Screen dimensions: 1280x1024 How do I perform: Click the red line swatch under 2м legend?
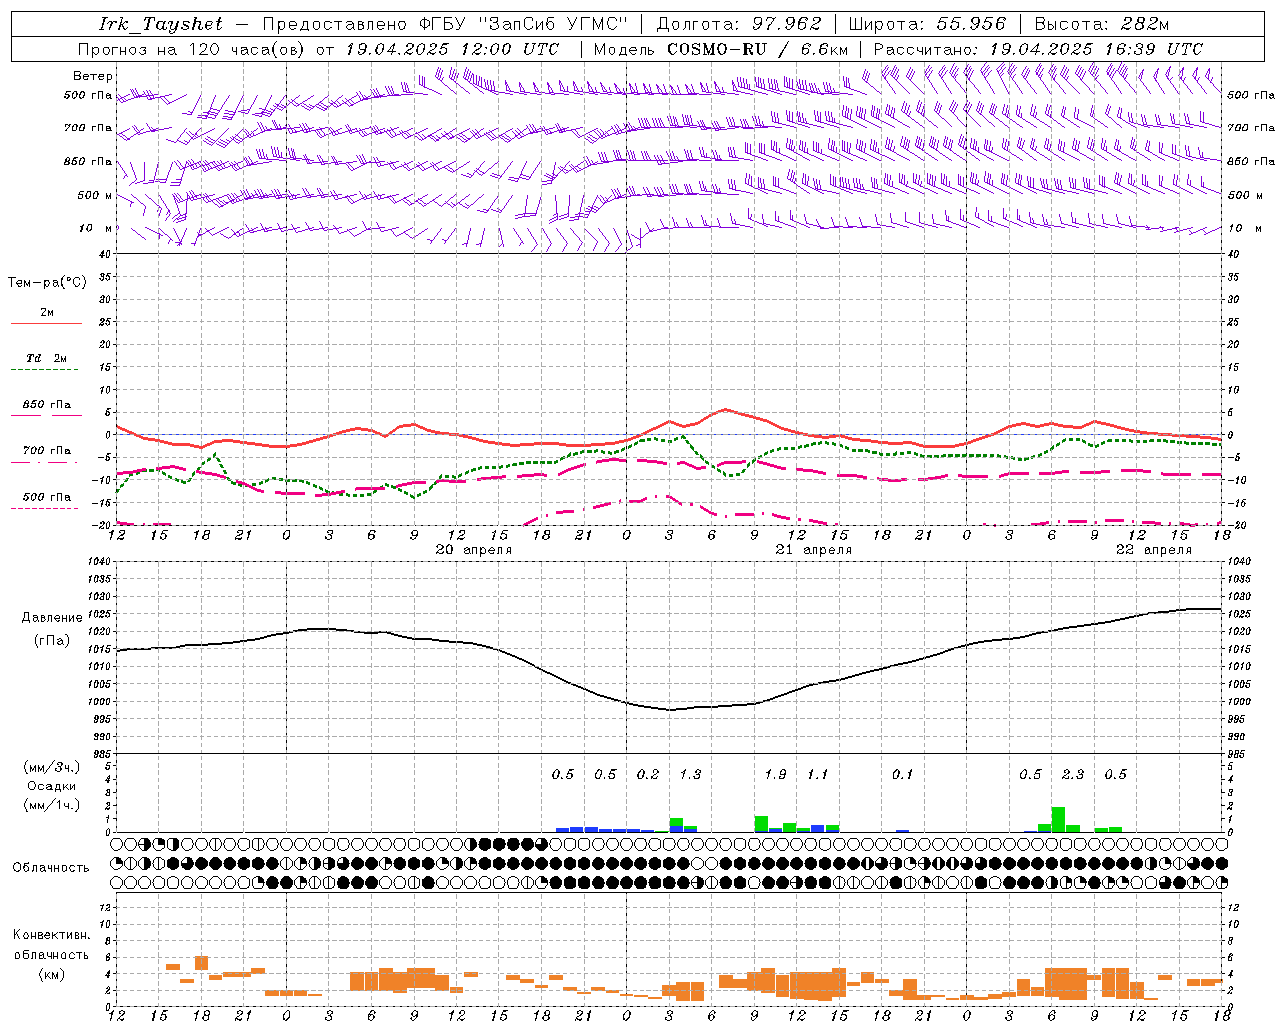[x=46, y=324]
